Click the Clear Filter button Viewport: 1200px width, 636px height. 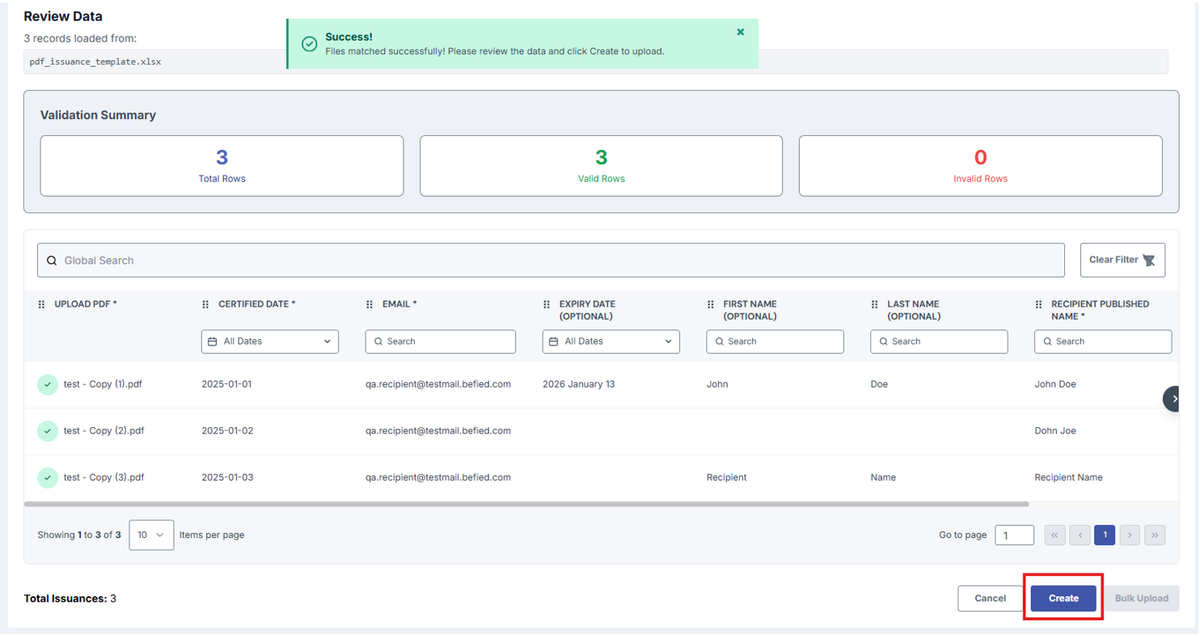coord(1122,260)
